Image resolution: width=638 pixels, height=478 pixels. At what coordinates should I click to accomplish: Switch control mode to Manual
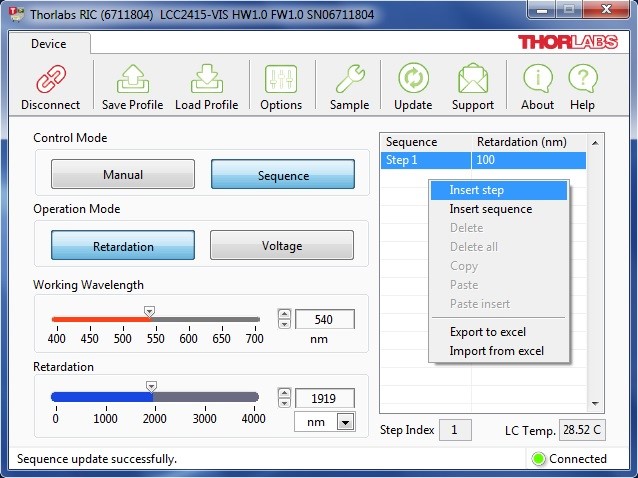pyautogui.click(x=123, y=175)
